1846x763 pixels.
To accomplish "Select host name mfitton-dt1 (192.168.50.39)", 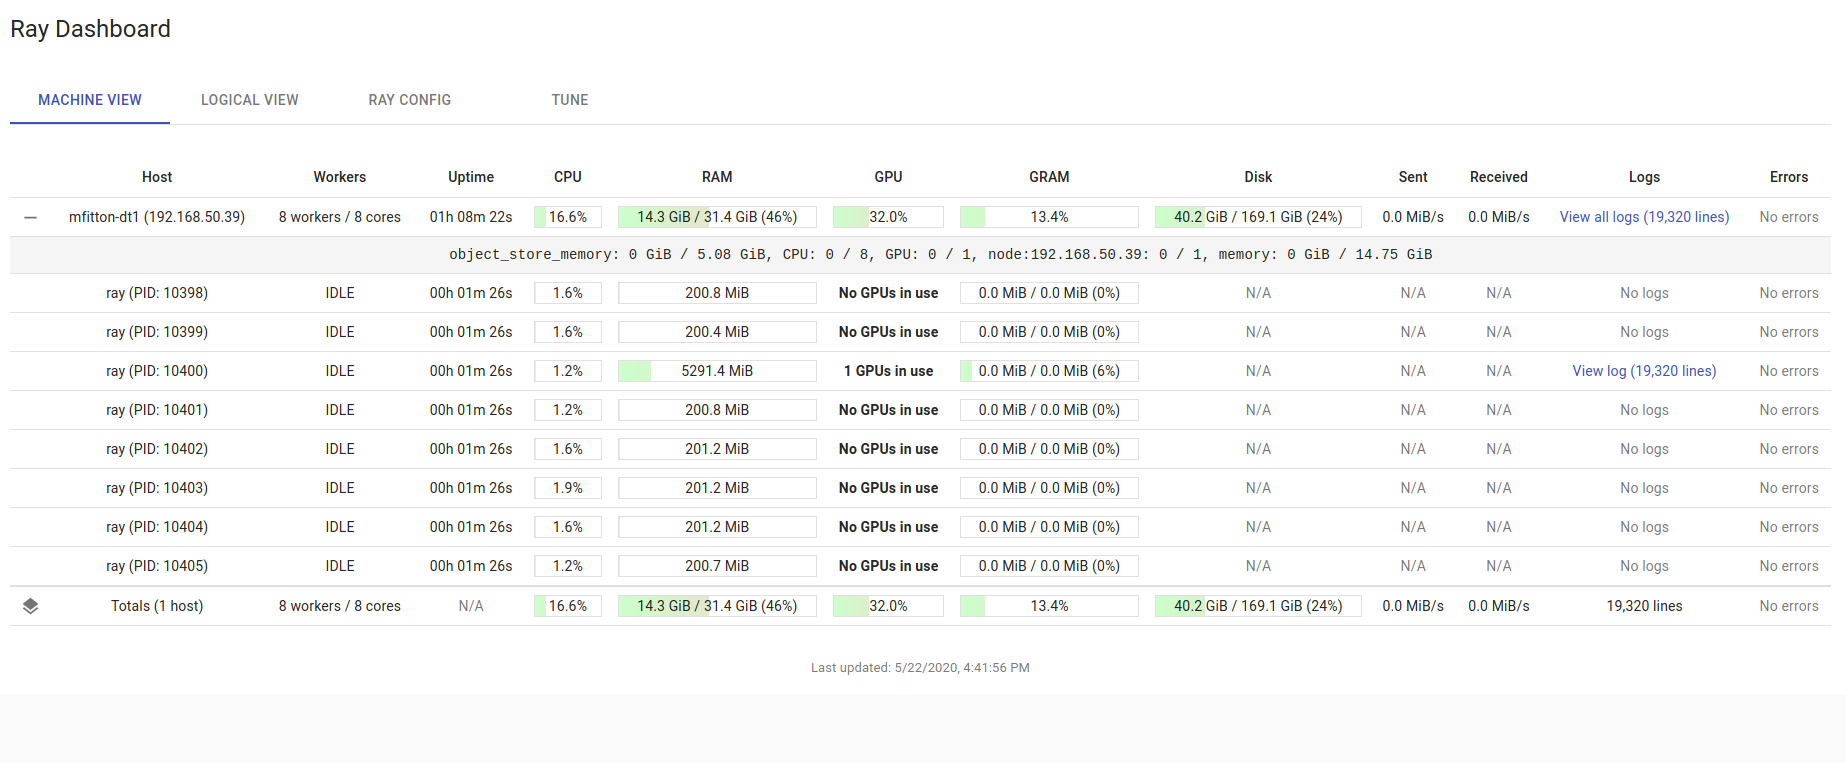I will tap(157, 217).
